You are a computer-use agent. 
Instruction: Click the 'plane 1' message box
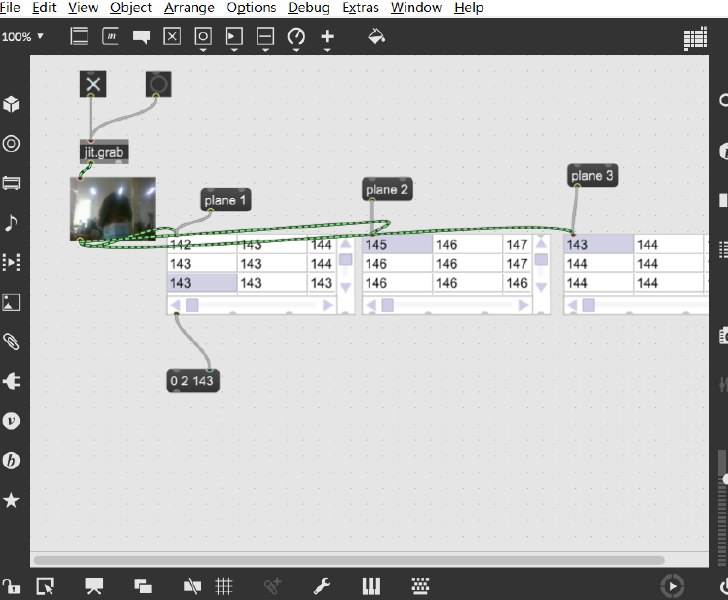226,200
